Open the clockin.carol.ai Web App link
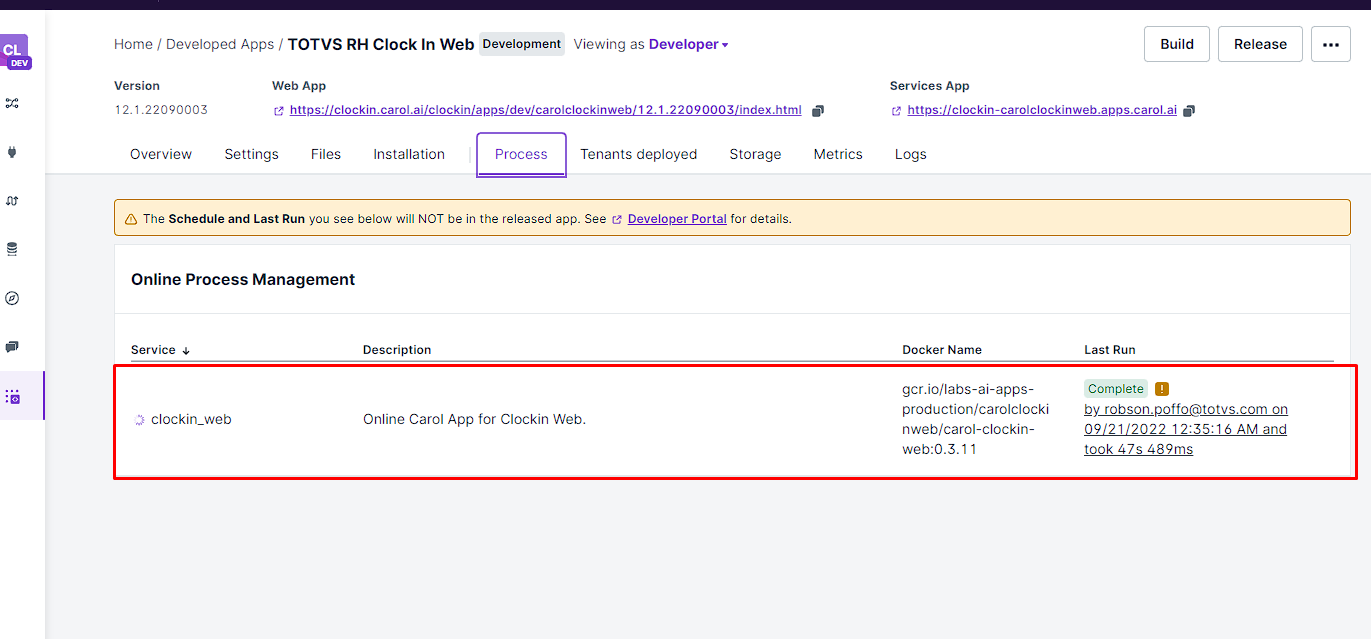This screenshot has width=1371, height=639. 546,111
